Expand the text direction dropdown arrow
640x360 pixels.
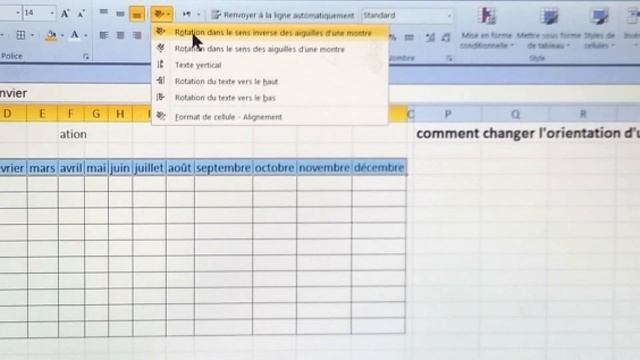pos(198,15)
